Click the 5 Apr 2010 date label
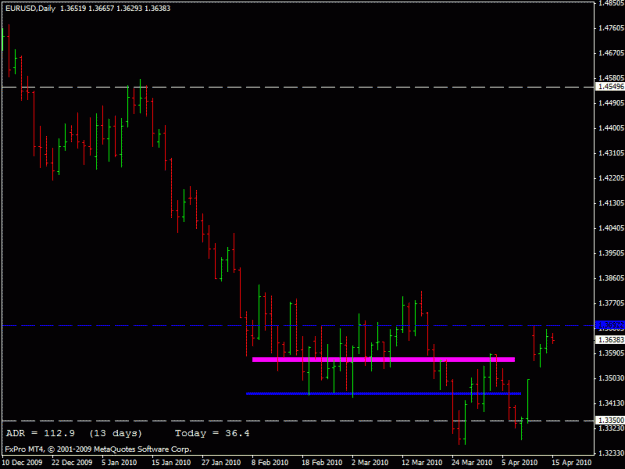The height and width of the screenshot is (469, 625). click(520, 463)
